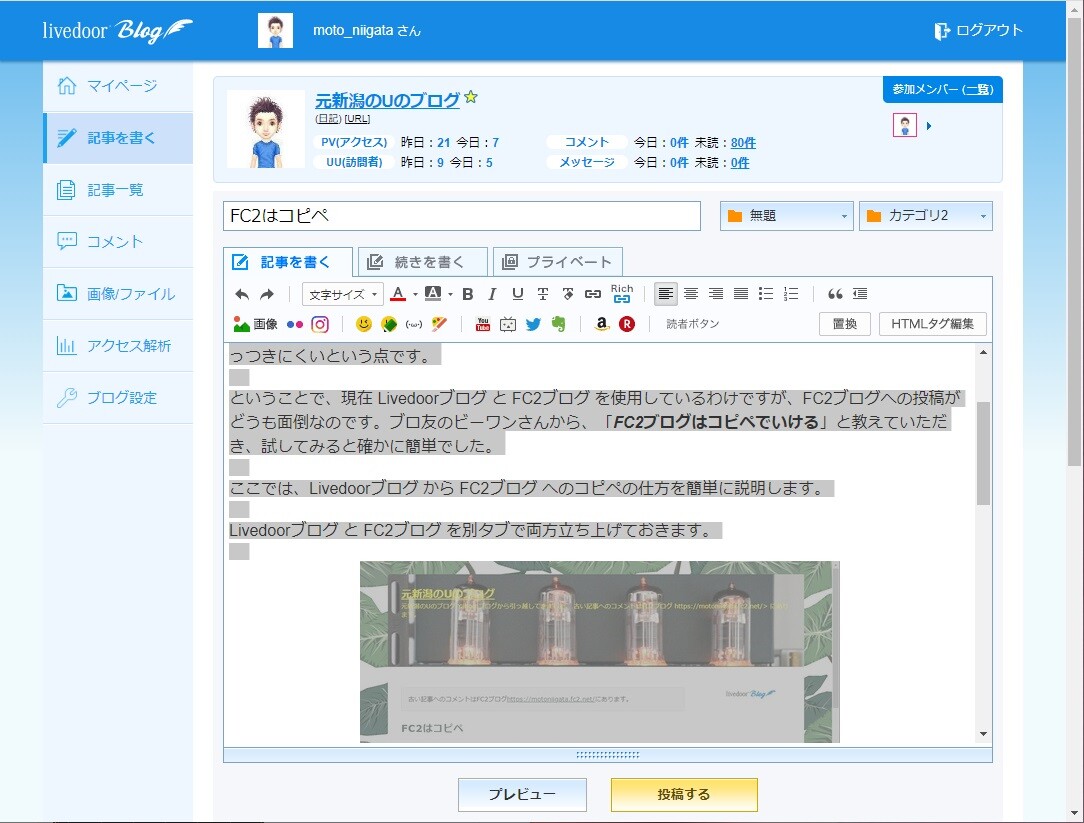
Task: Switch to the 続きを書く tab
Action: 422,262
